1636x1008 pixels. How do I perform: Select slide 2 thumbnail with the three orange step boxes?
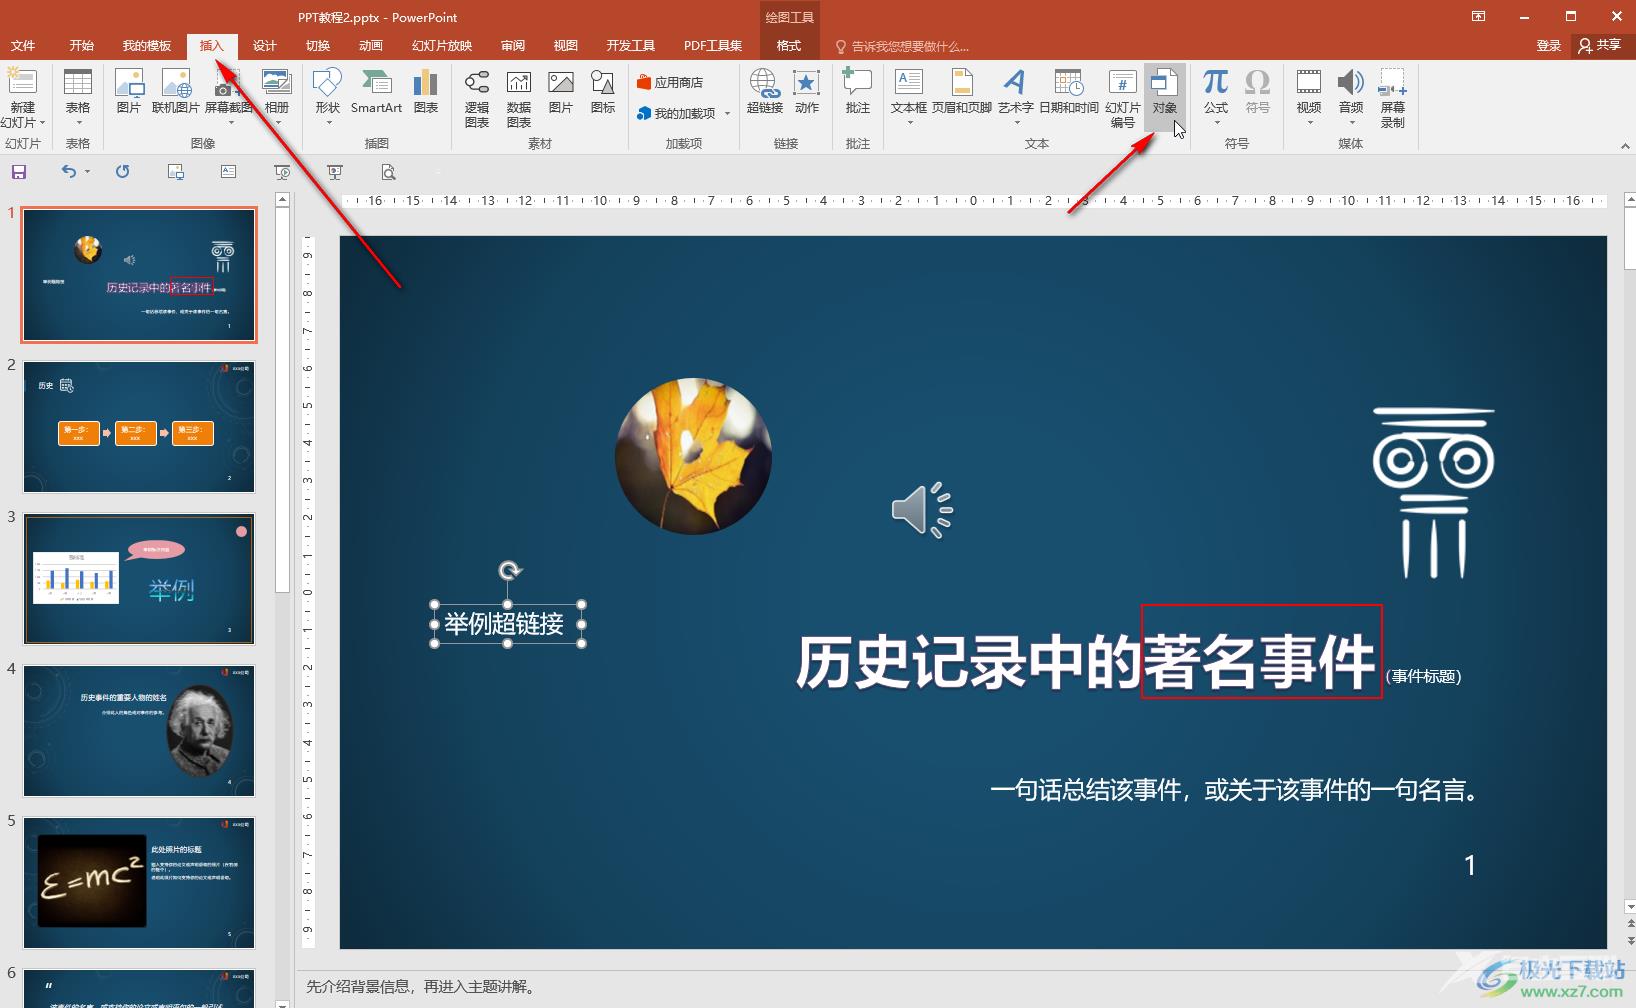(x=139, y=427)
